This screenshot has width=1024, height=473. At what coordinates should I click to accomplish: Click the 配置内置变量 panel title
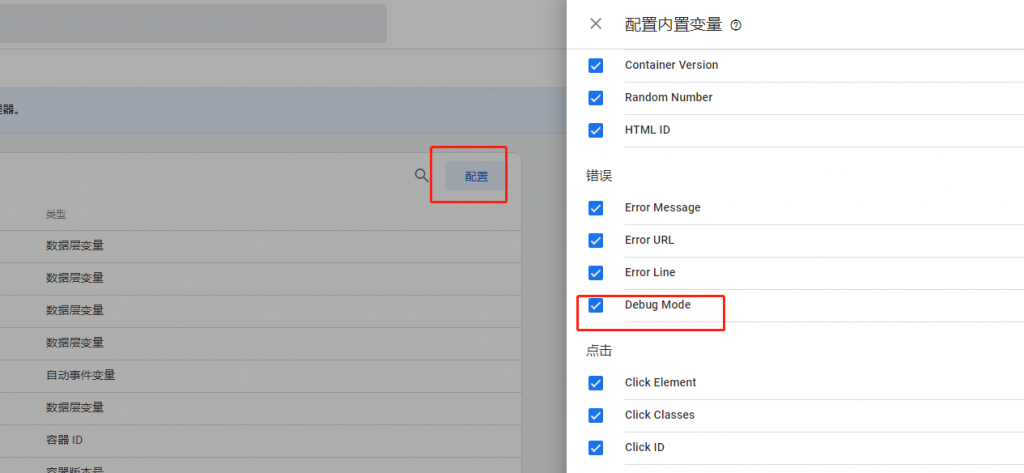click(673, 25)
